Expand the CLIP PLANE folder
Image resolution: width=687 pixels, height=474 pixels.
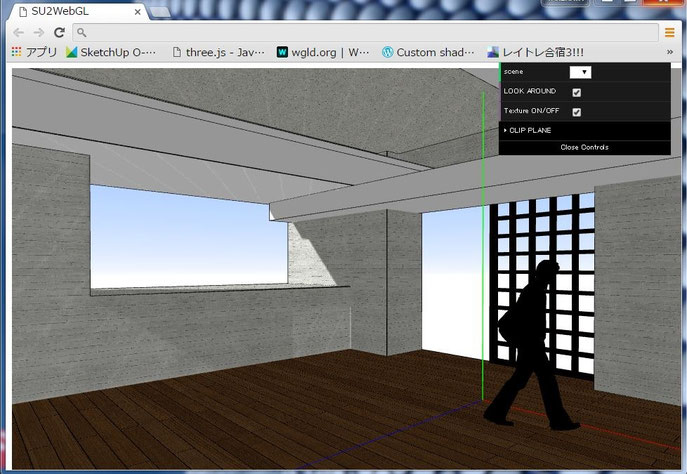pos(584,131)
